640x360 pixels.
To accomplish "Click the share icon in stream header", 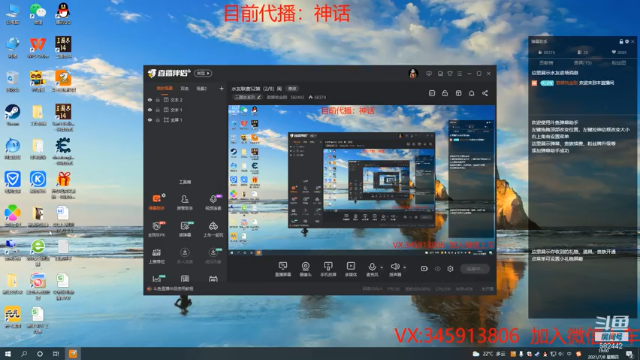I will pos(485,93).
